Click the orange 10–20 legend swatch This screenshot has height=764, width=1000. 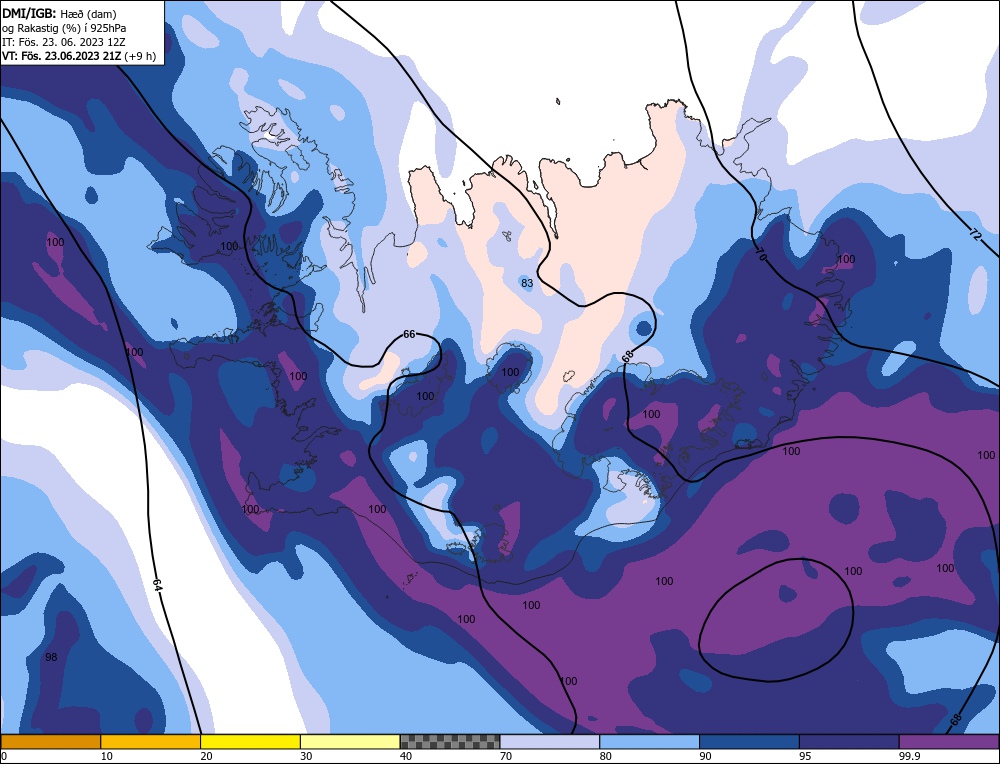tap(151, 742)
